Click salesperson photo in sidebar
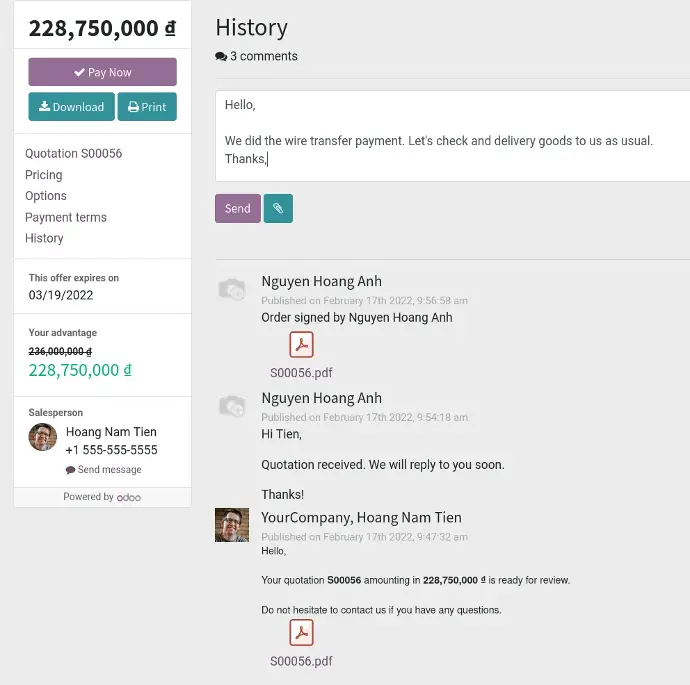 coord(42,437)
